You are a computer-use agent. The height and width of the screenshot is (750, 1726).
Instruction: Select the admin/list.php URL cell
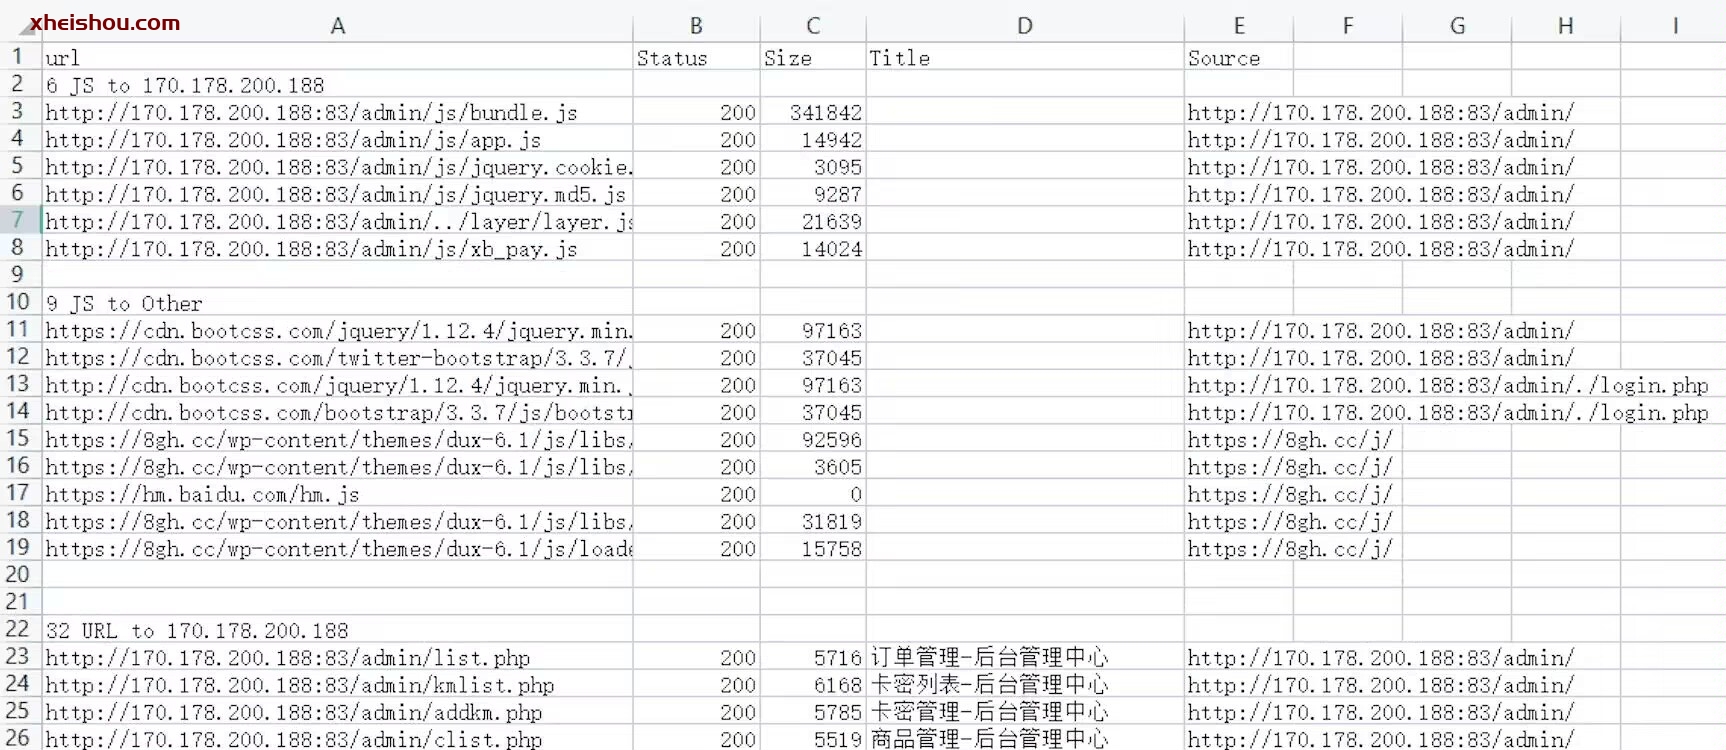pos(337,657)
